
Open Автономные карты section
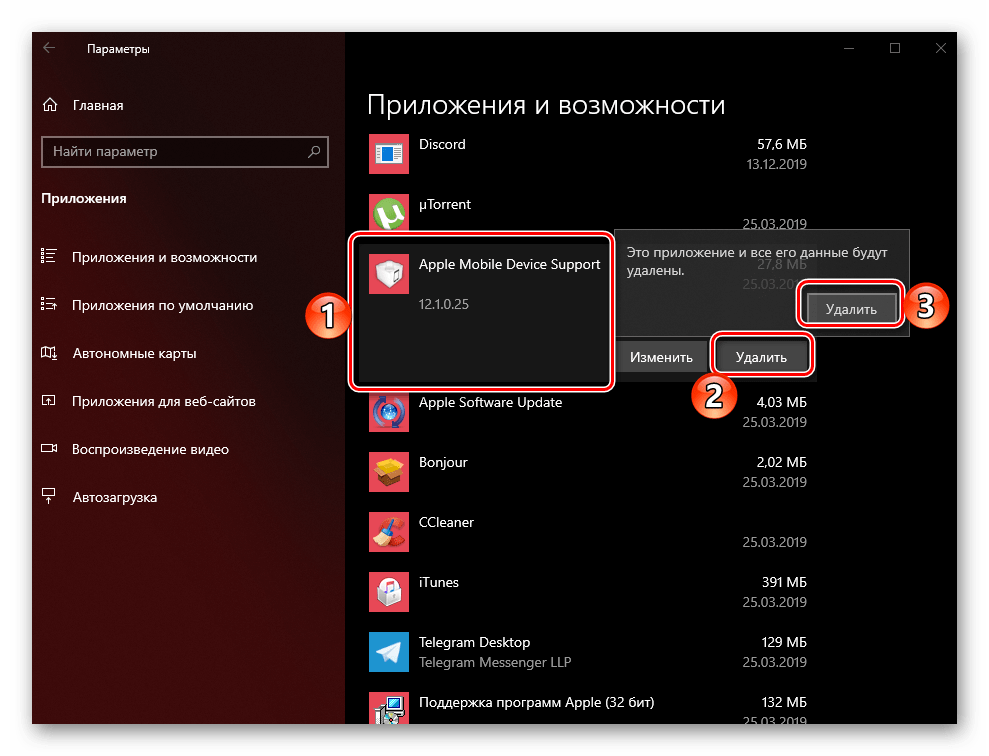pyautogui.click(x=134, y=353)
